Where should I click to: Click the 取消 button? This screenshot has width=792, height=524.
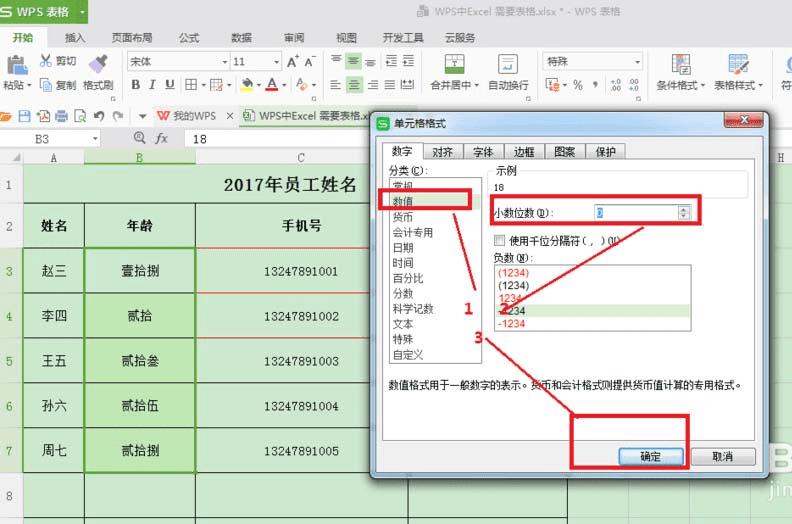click(723, 456)
